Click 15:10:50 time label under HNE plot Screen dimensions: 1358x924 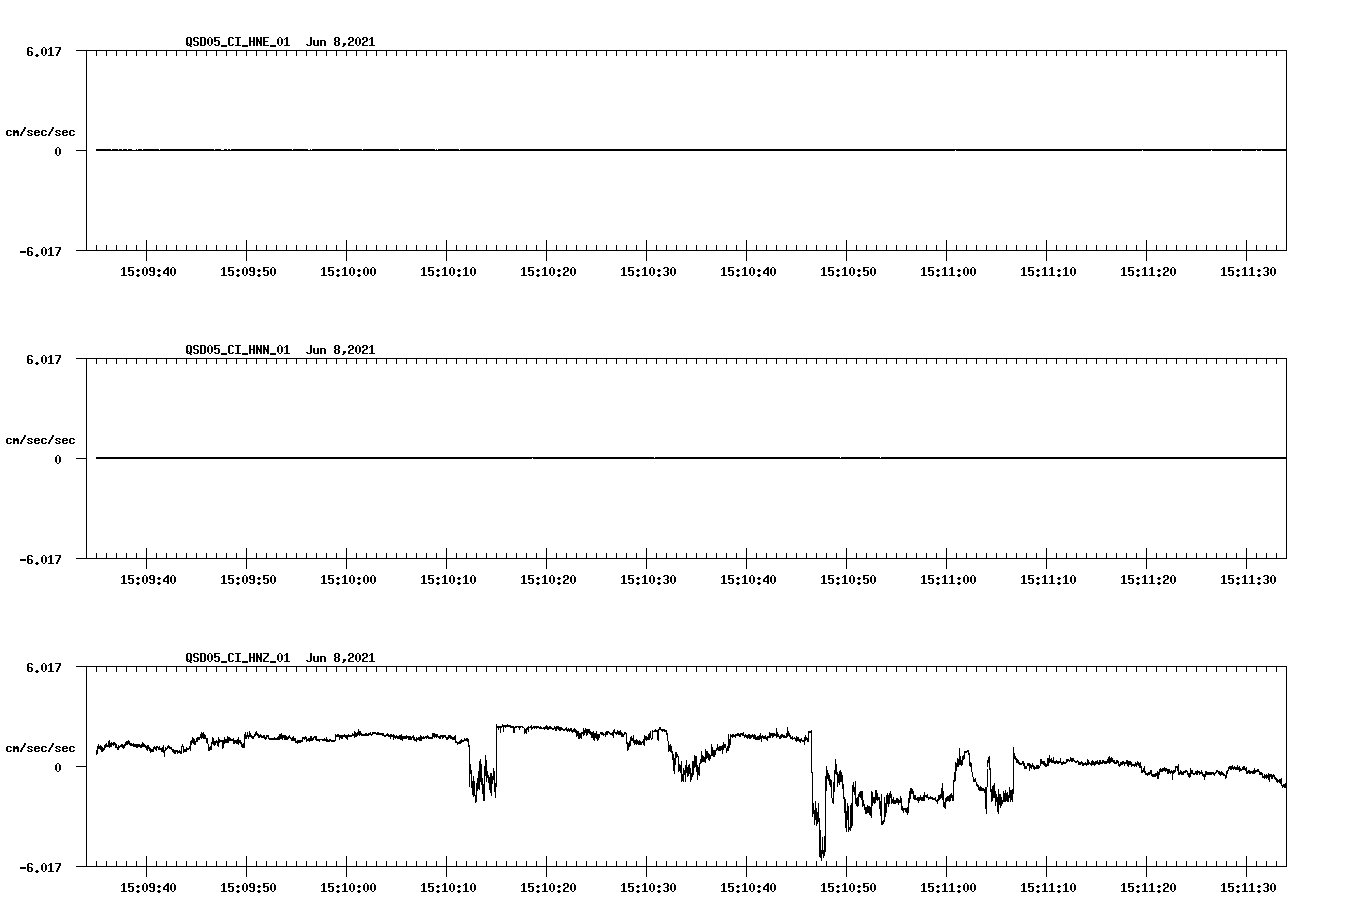(848, 272)
